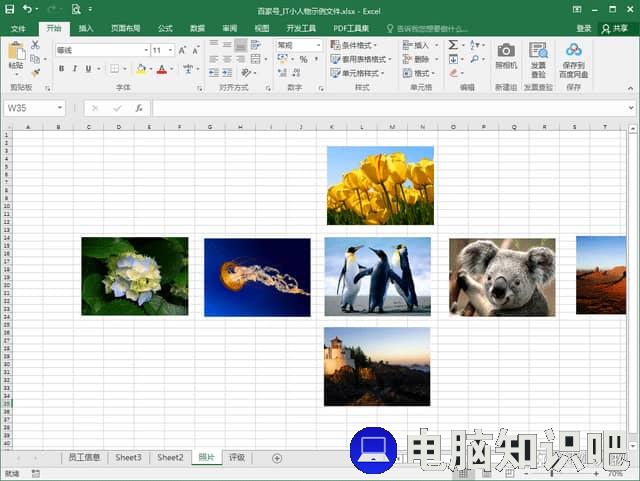This screenshot has height=481, width=640.
Task: Add a new sheet with plus button
Action: tap(277, 458)
